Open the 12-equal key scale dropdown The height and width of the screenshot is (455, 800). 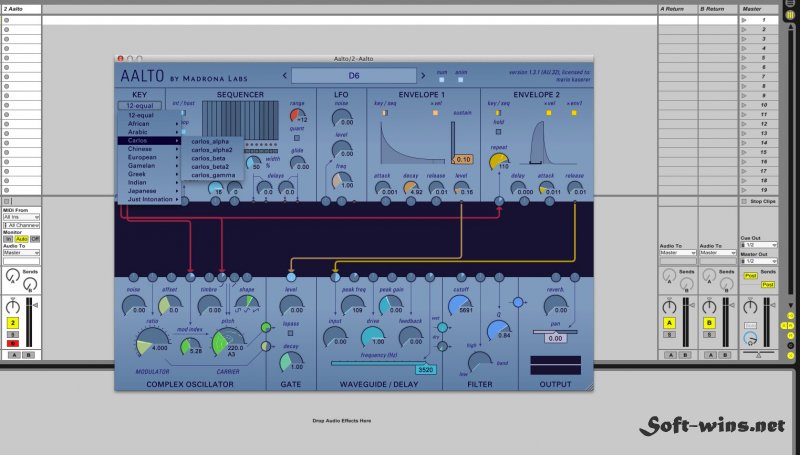[x=140, y=106]
